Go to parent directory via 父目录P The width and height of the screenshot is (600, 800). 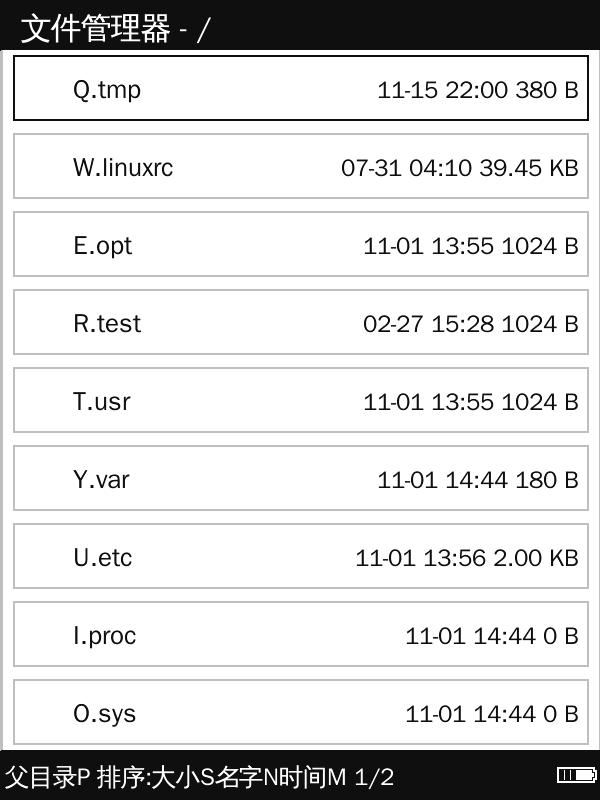point(48,777)
